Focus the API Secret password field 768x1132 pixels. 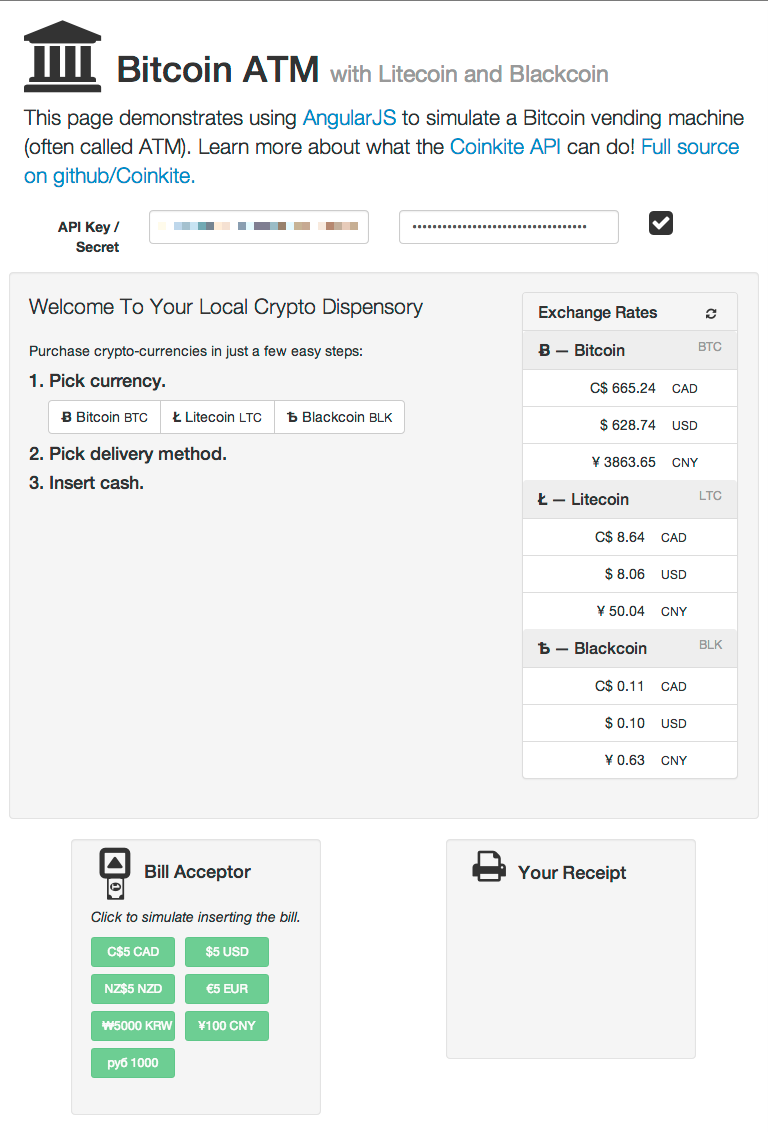click(x=509, y=227)
